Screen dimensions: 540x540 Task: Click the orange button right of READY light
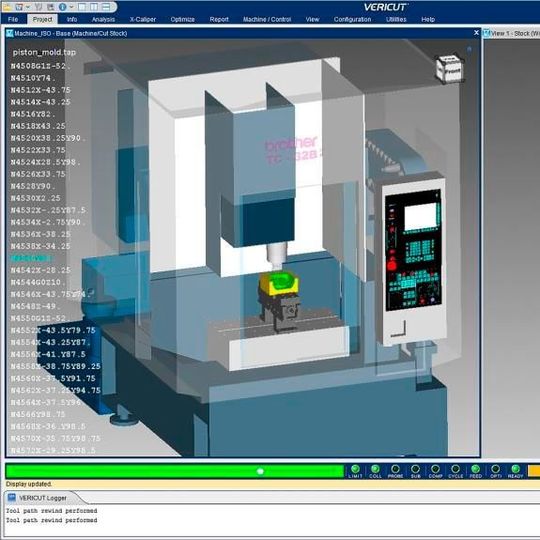click(x=534, y=471)
